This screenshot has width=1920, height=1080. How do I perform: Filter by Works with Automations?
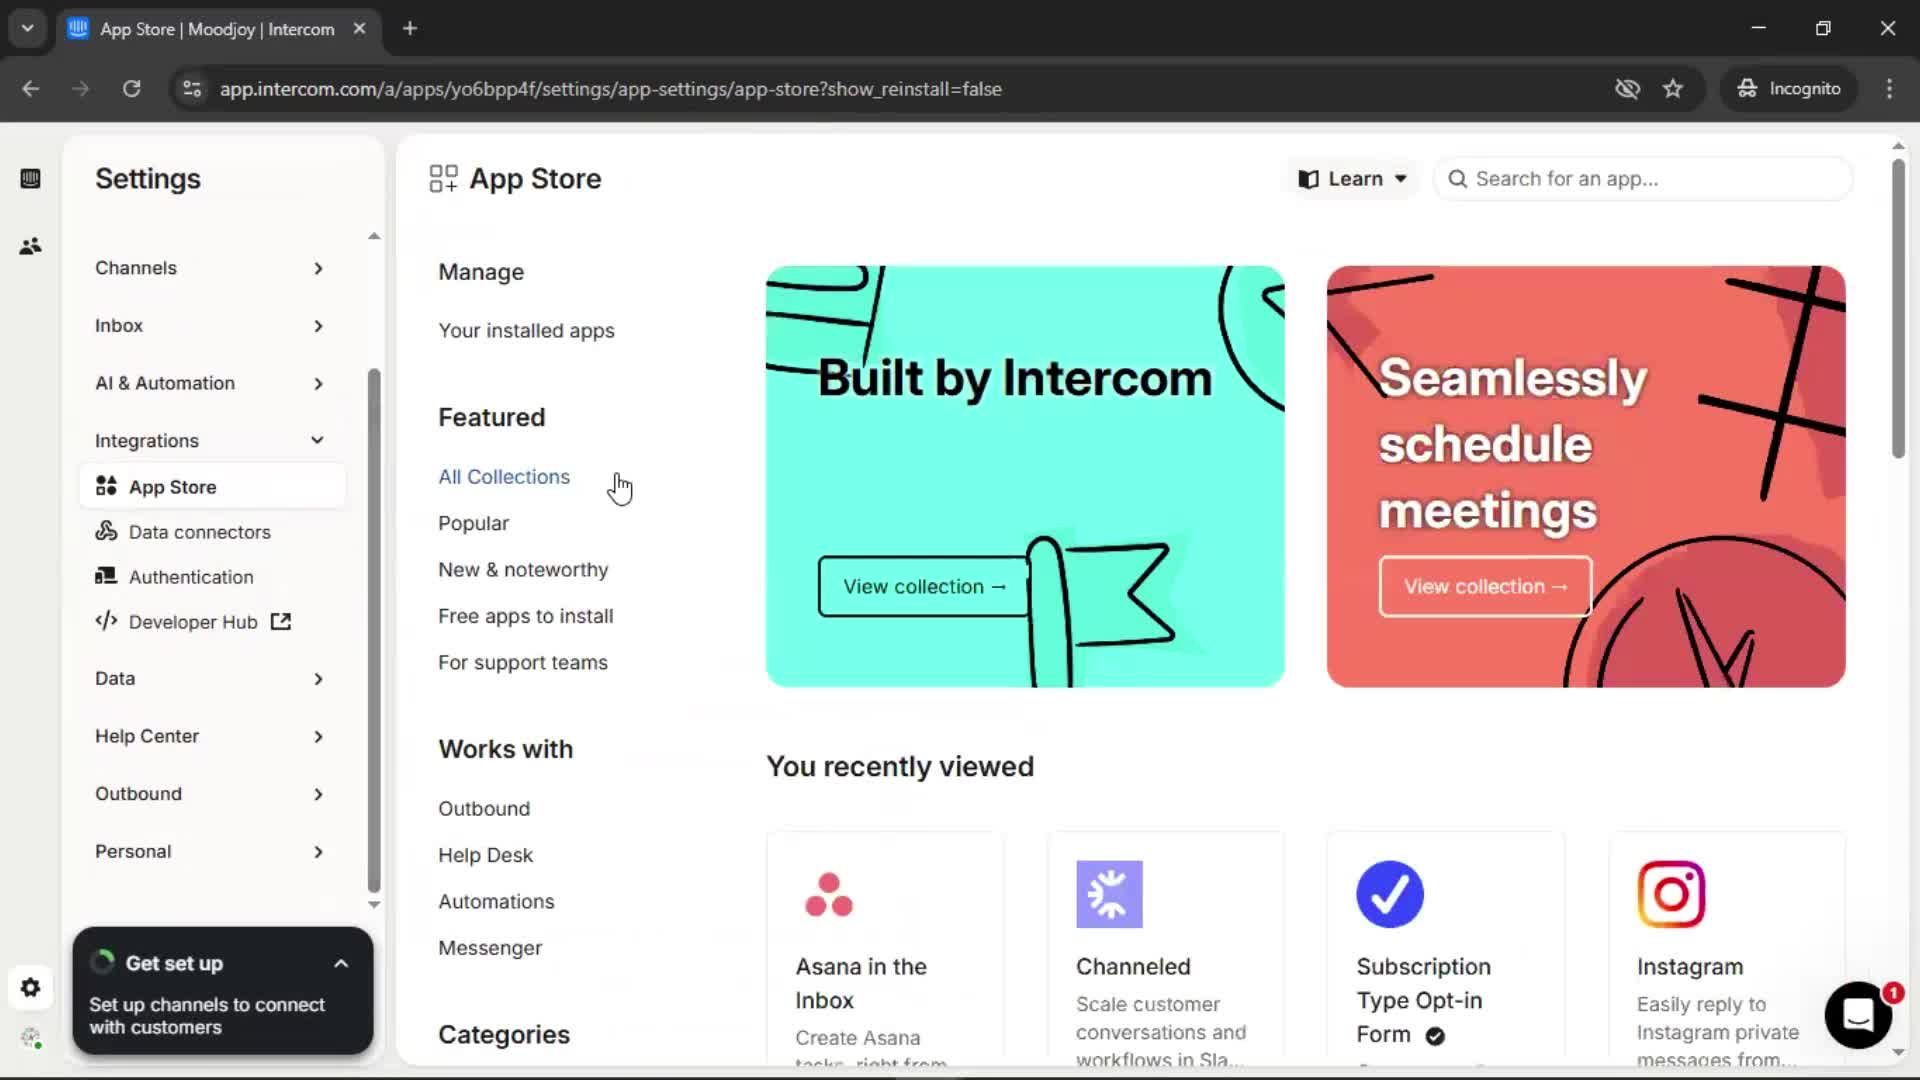point(496,902)
